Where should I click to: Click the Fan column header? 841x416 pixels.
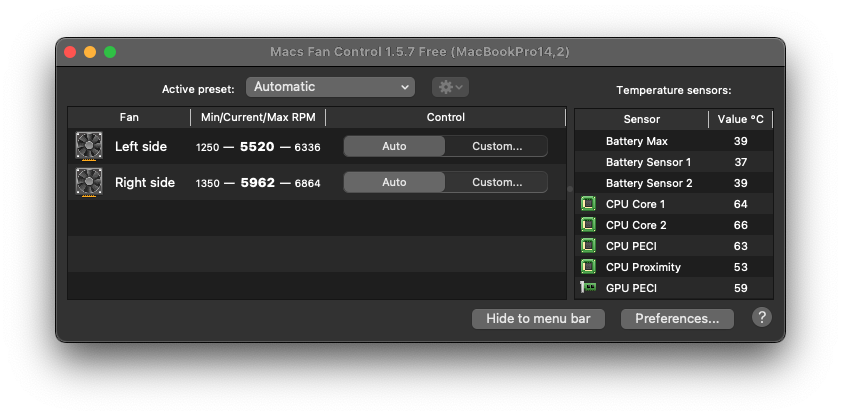tap(129, 117)
